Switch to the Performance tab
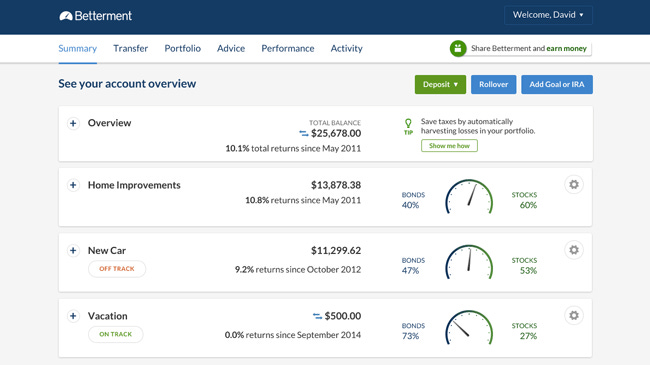Image resolution: width=650 pixels, height=365 pixels. pyautogui.click(x=288, y=49)
